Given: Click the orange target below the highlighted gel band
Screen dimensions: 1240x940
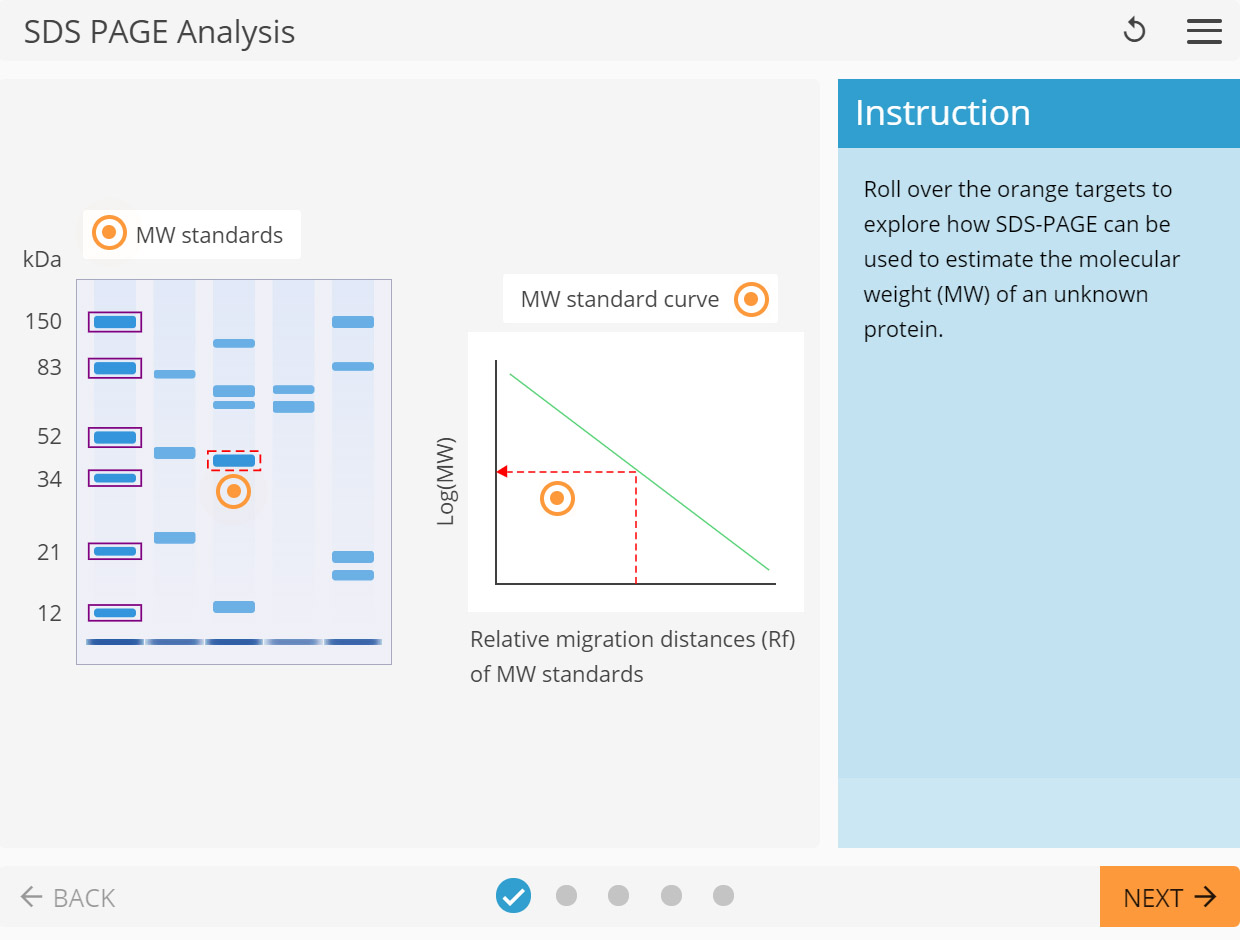Looking at the screenshot, I should point(233,491).
